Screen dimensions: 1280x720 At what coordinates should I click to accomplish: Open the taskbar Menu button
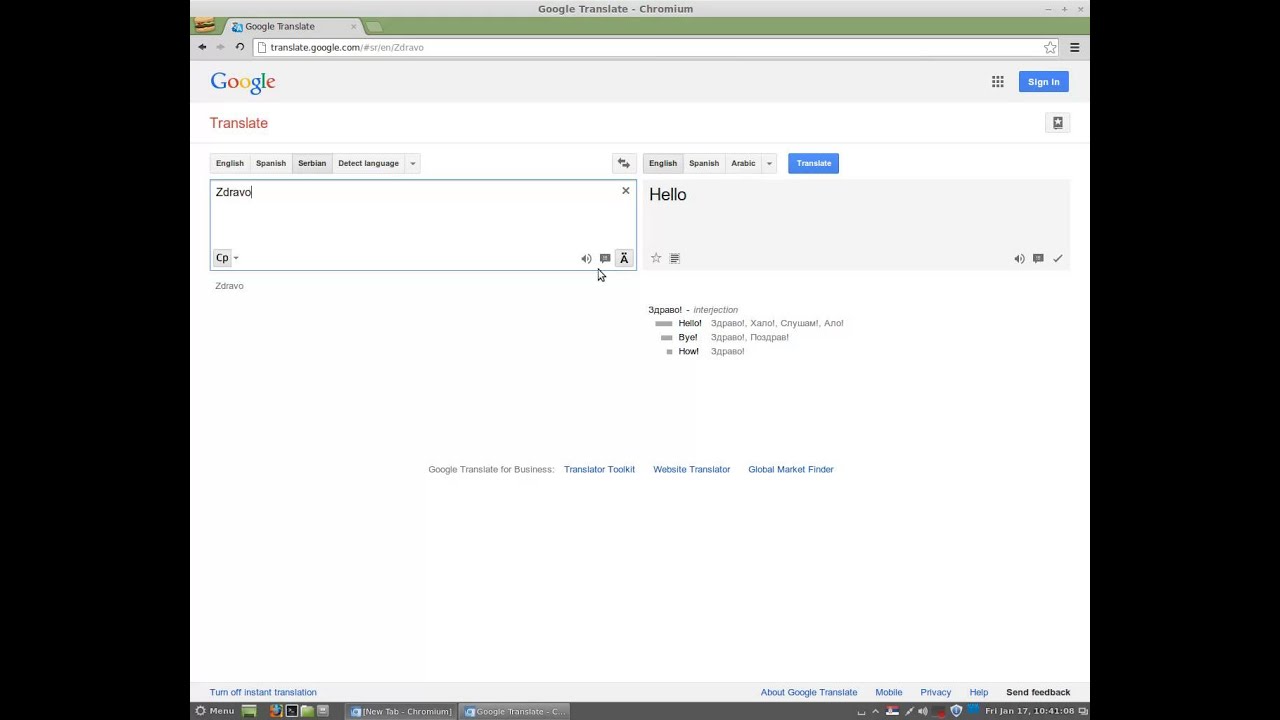tap(214, 711)
